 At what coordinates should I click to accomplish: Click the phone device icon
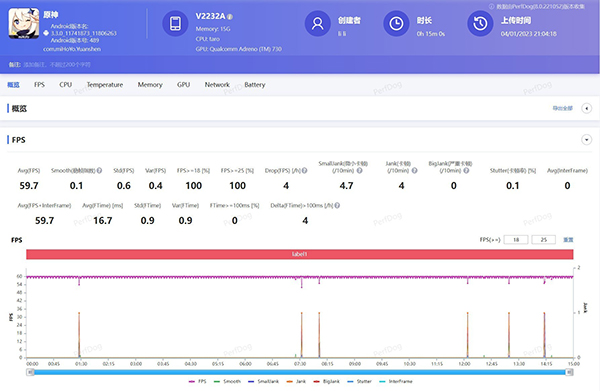pyautogui.click(x=175, y=23)
